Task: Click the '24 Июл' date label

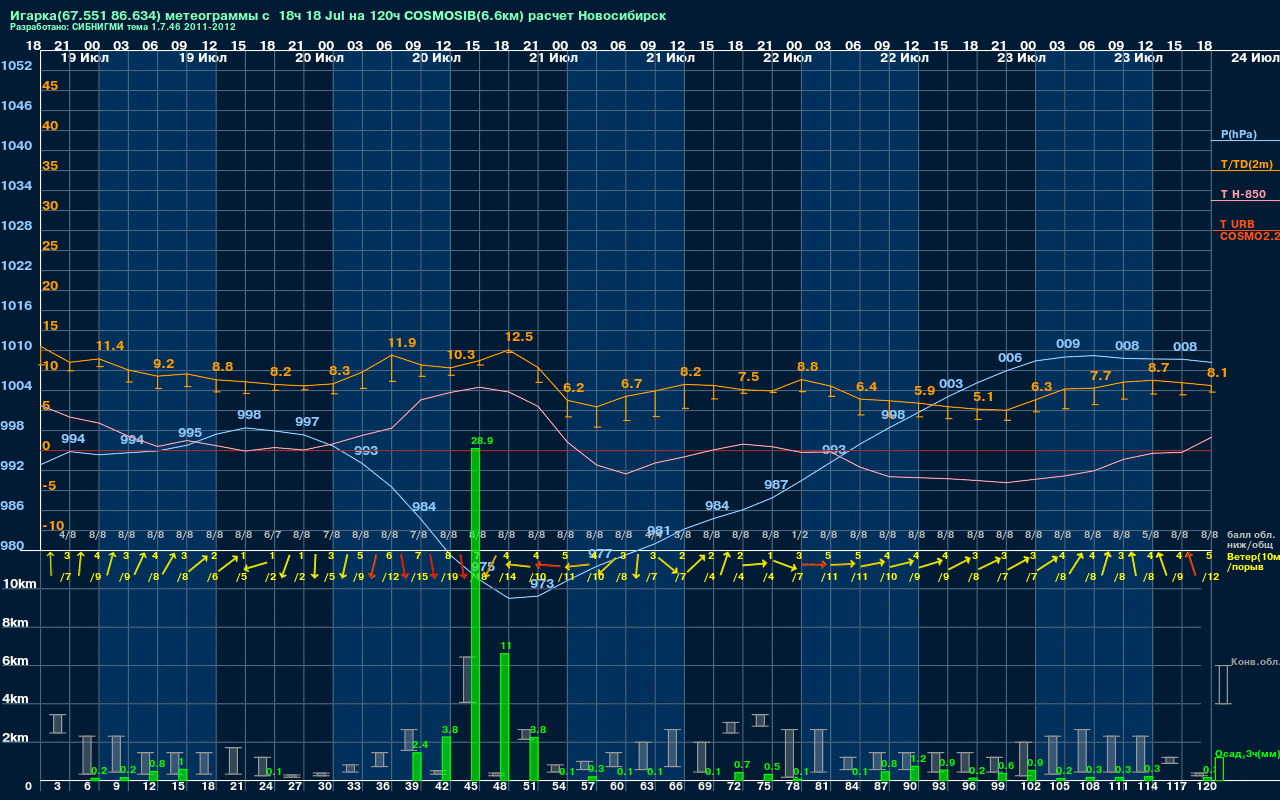Action: coord(1253,58)
